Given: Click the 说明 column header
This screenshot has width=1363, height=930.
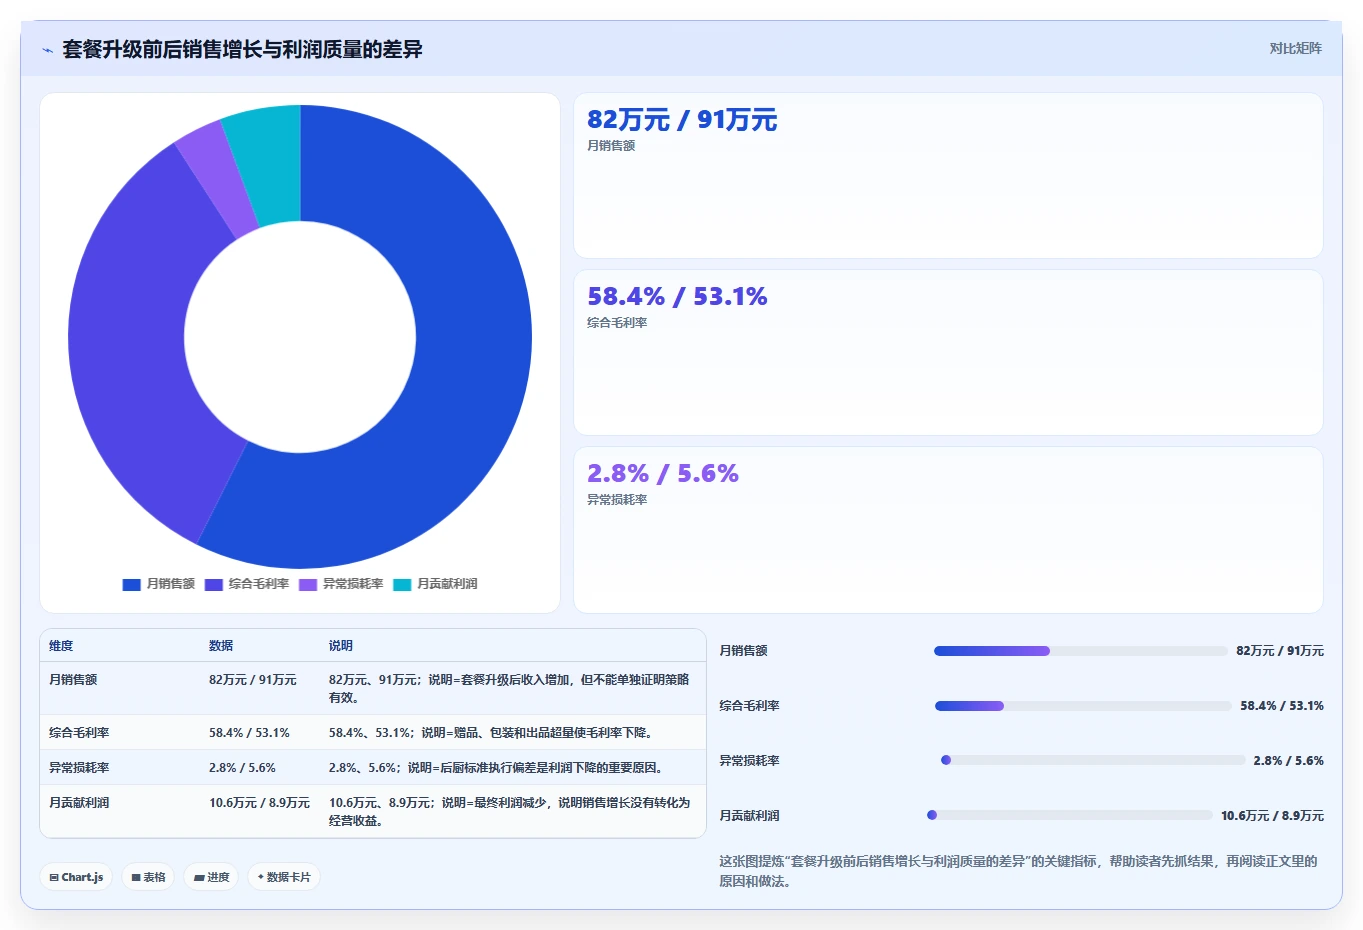Looking at the screenshot, I should 341,646.
